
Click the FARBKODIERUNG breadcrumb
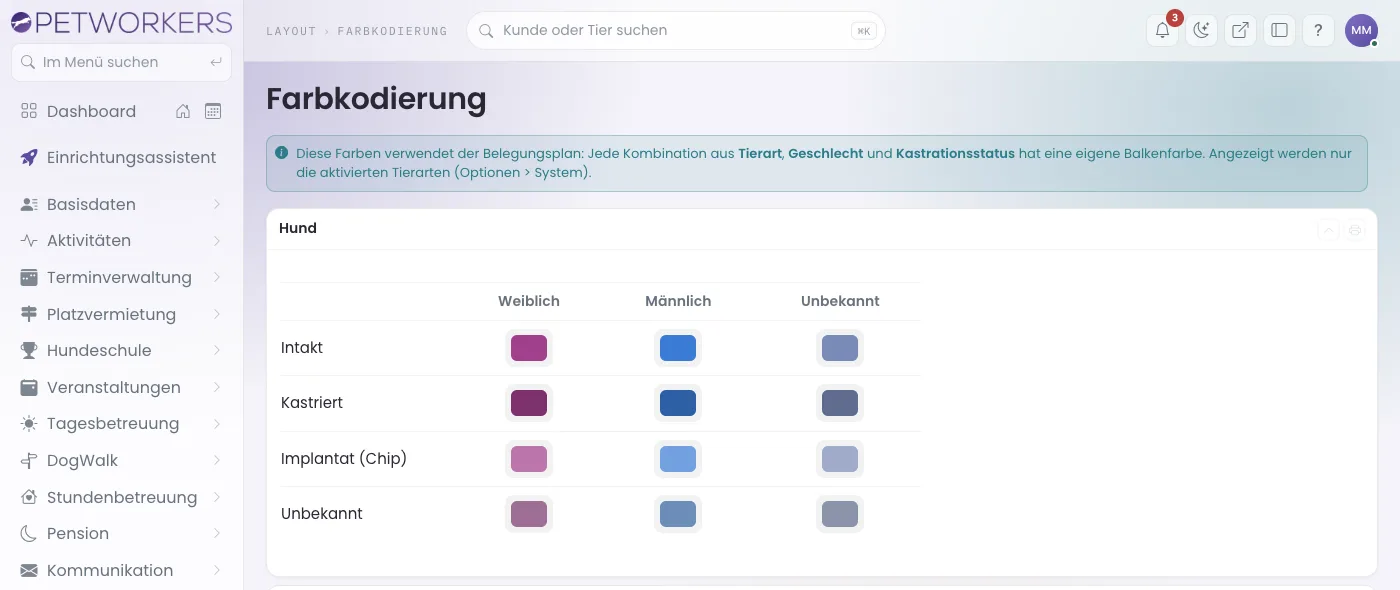click(x=392, y=31)
